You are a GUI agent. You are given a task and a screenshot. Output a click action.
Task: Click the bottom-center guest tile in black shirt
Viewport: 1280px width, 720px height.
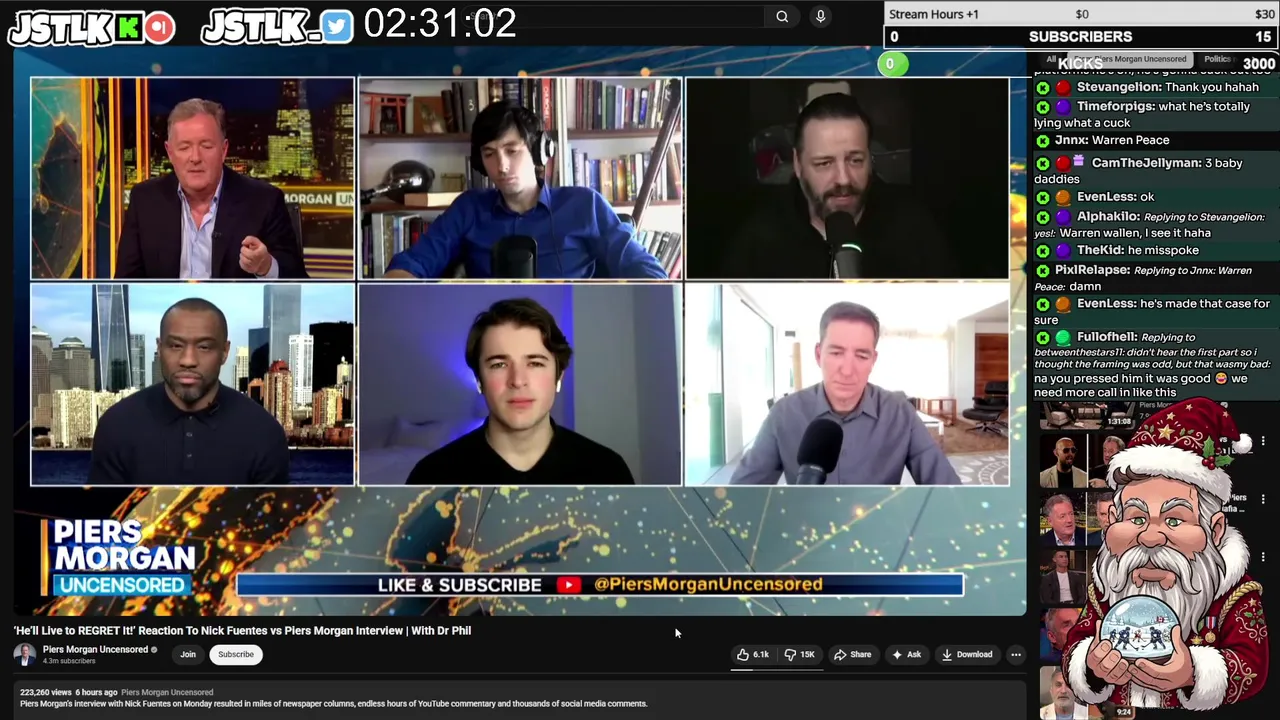(x=520, y=385)
